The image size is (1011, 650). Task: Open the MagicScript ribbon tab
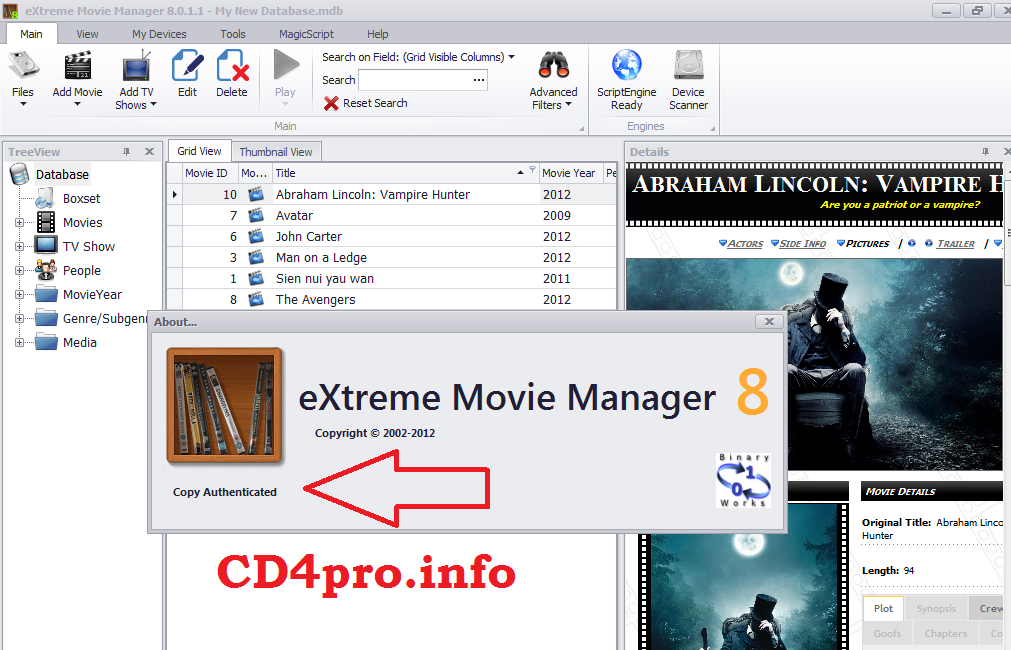coord(306,34)
